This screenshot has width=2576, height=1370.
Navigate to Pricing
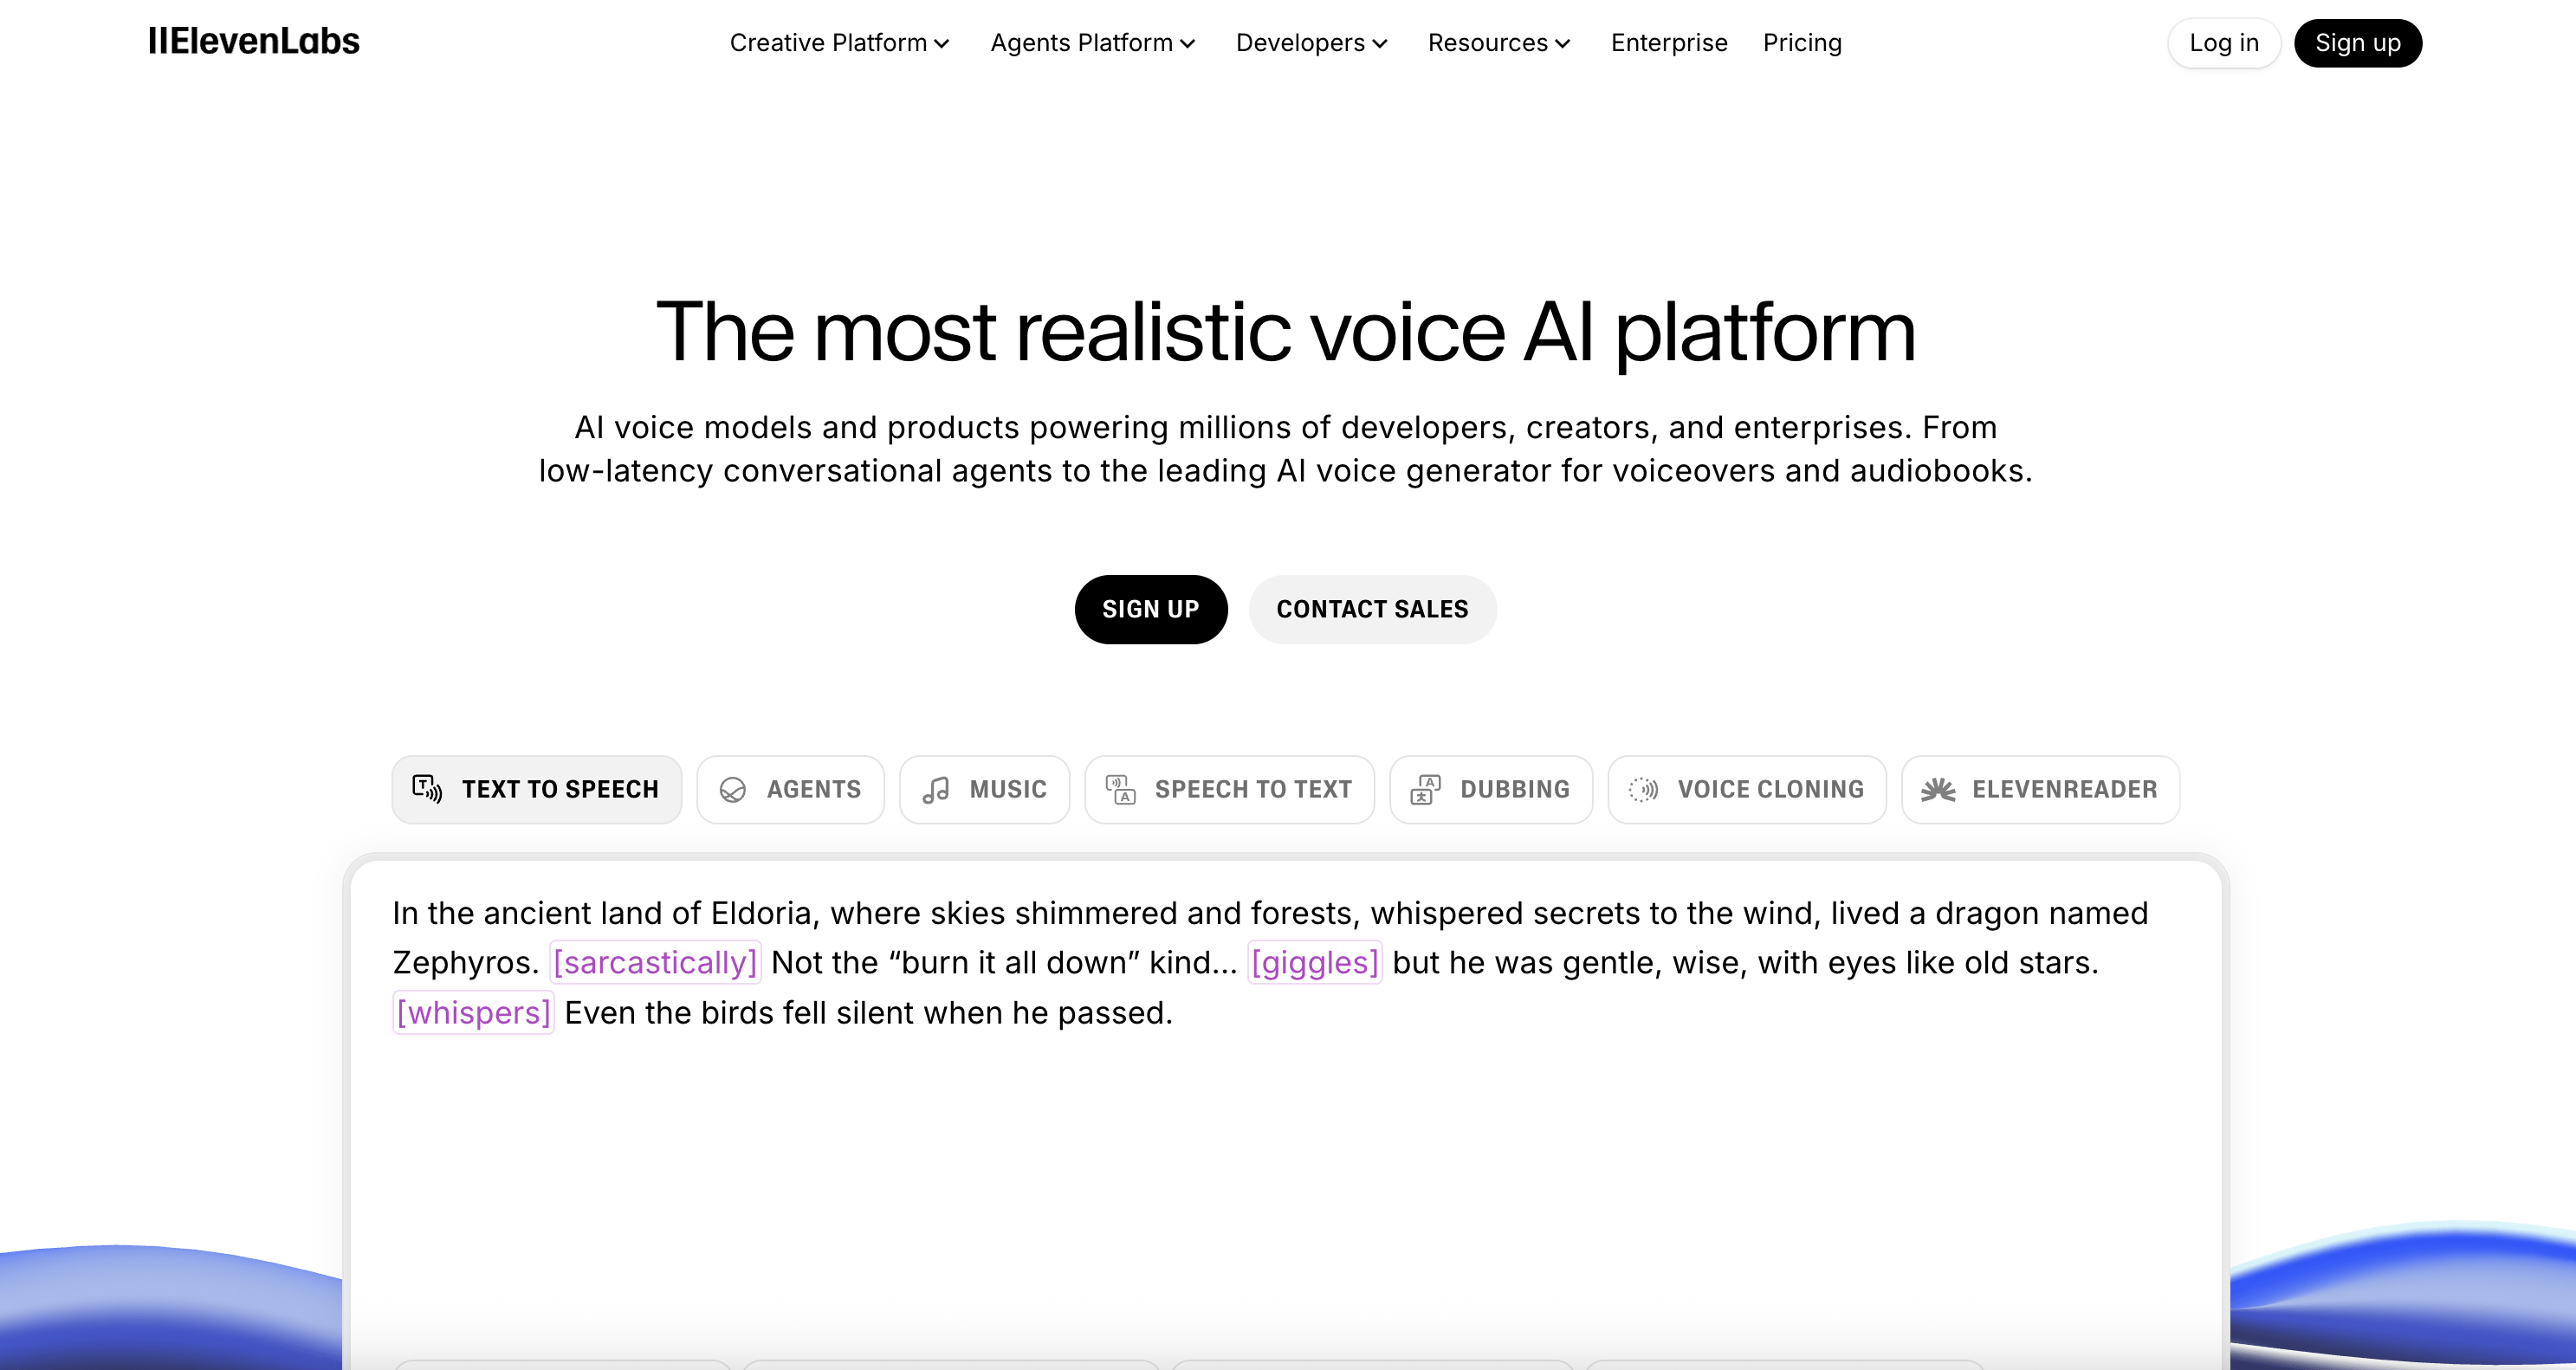(1802, 43)
